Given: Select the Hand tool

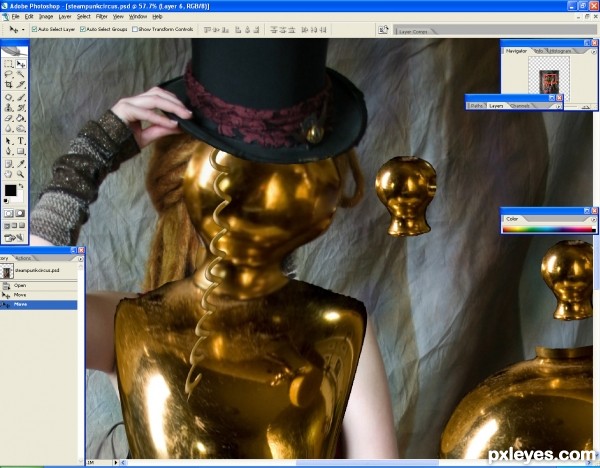Looking at the screenshot, I should (x=9, y=174).
